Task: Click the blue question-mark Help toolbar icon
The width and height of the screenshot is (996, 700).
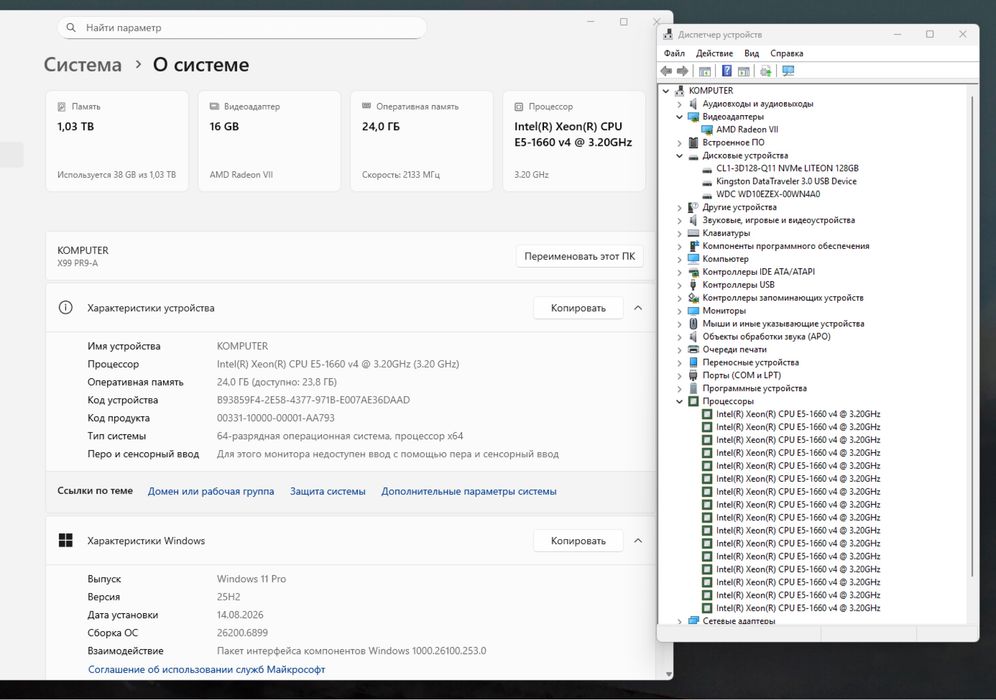Action: click(x=727, y=71)
